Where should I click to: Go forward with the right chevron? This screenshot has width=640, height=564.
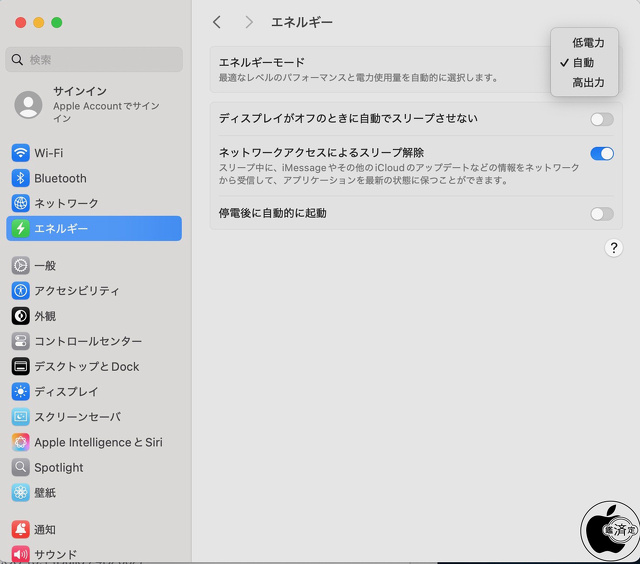coord(249,22)
